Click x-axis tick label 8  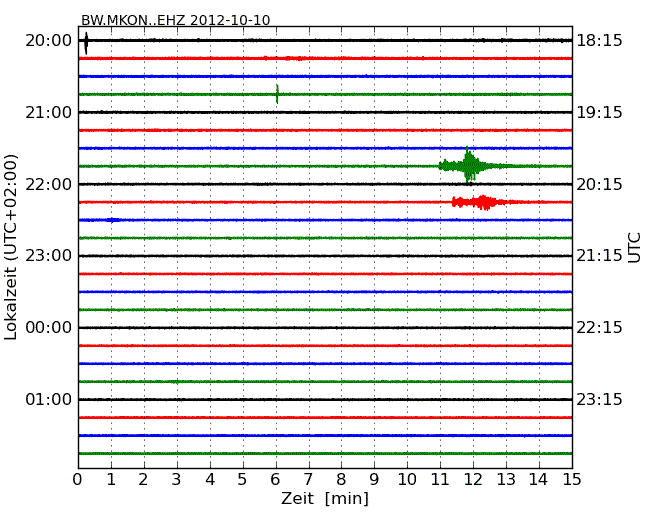[x=341, y=480]
